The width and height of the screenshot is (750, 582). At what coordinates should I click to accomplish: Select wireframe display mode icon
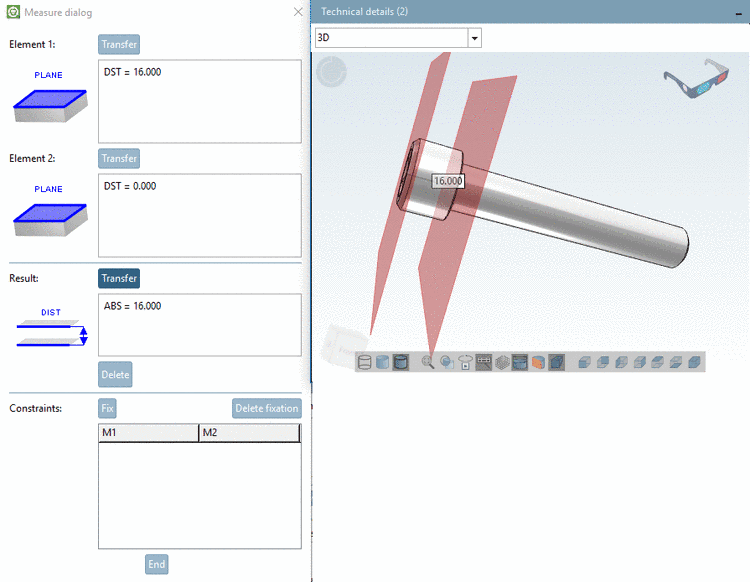(364, 362)
